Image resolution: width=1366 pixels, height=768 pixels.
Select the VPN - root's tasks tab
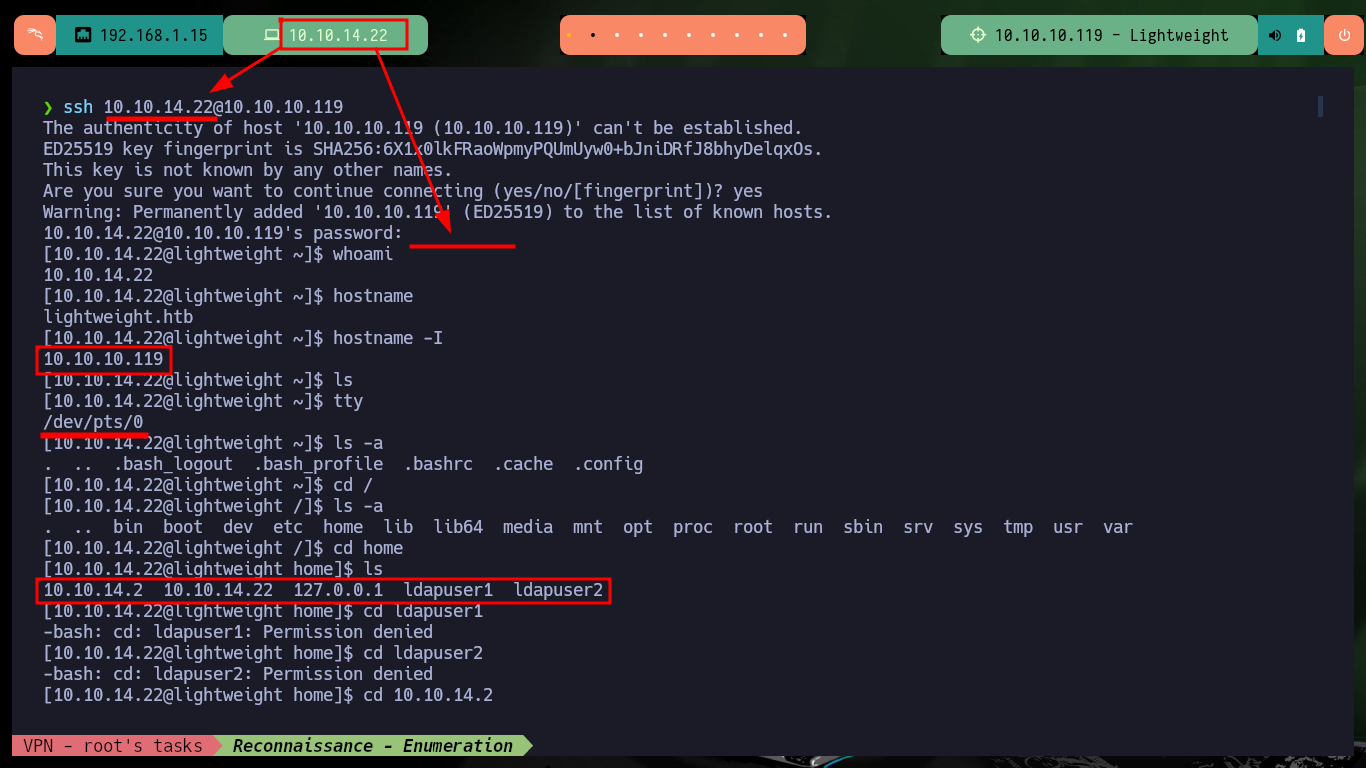[x=112, y=745]
